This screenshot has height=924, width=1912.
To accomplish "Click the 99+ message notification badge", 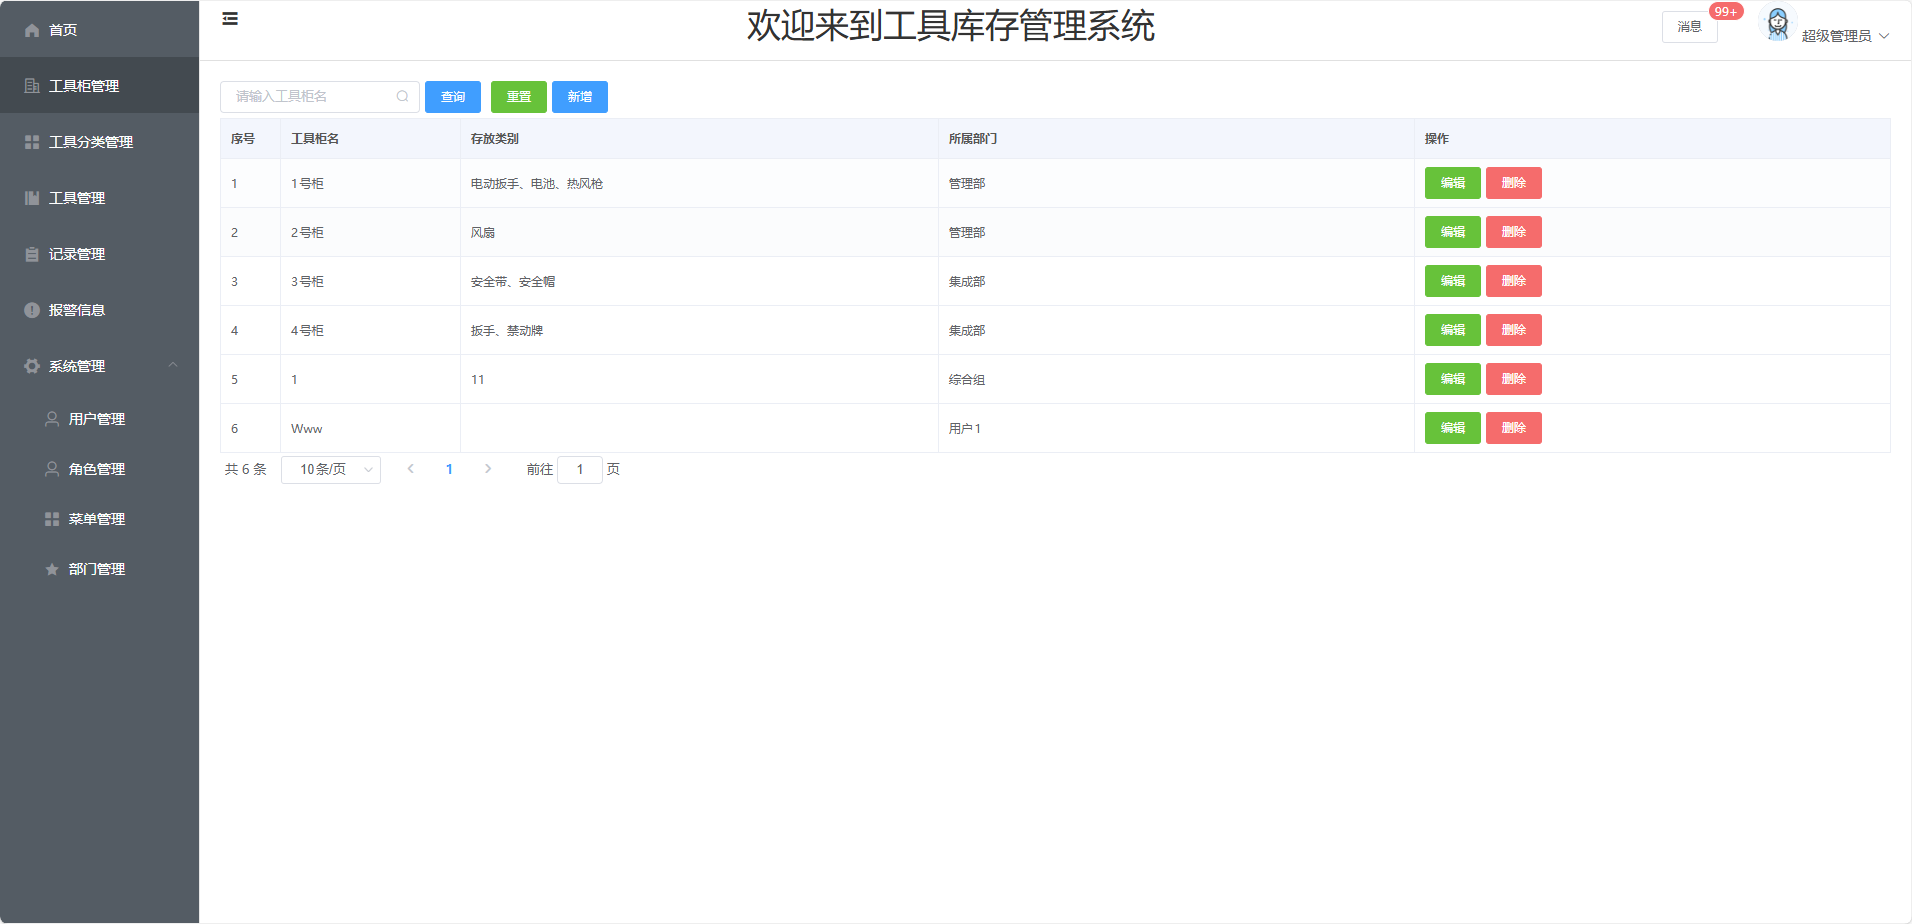I will pos(1725,12).
